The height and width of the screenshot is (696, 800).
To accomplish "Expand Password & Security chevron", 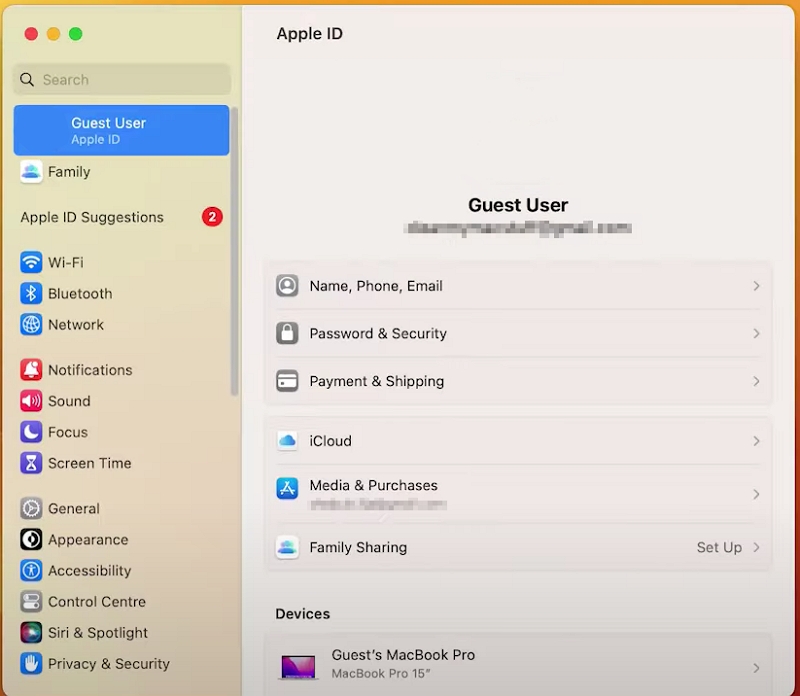I will [x=757, y=334].
